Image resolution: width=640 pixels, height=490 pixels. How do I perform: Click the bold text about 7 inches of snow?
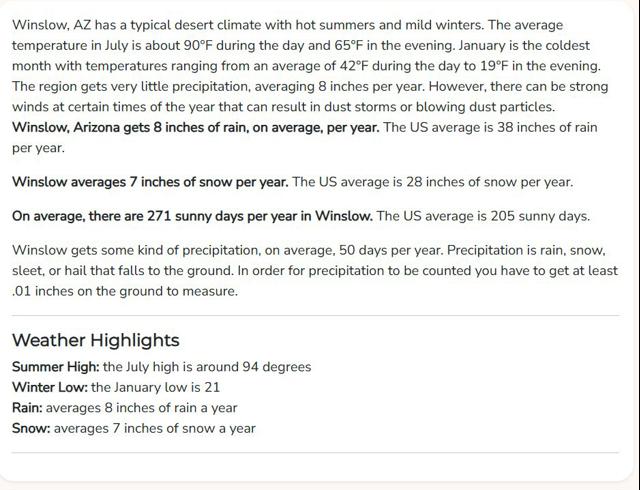150,182
